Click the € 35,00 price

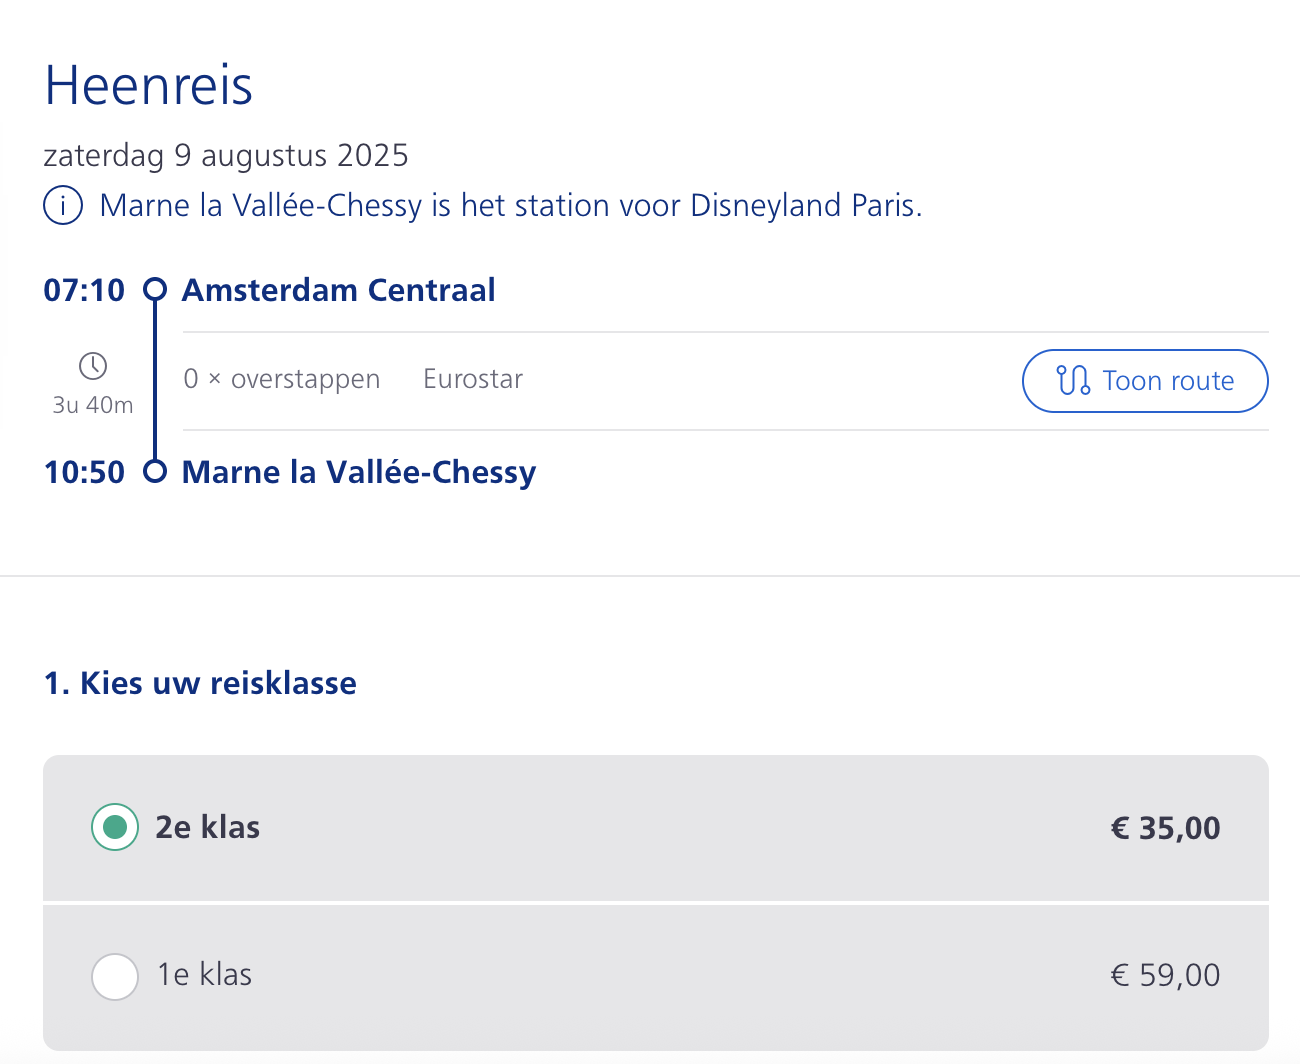click(1166, 828)
